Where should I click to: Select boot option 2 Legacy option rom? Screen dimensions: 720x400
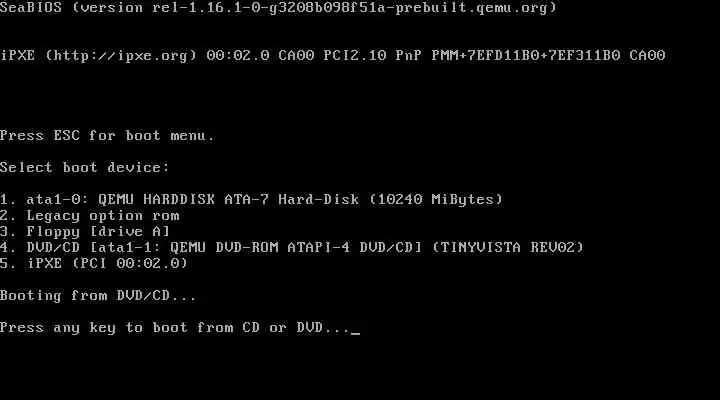(x=90, y=215)
